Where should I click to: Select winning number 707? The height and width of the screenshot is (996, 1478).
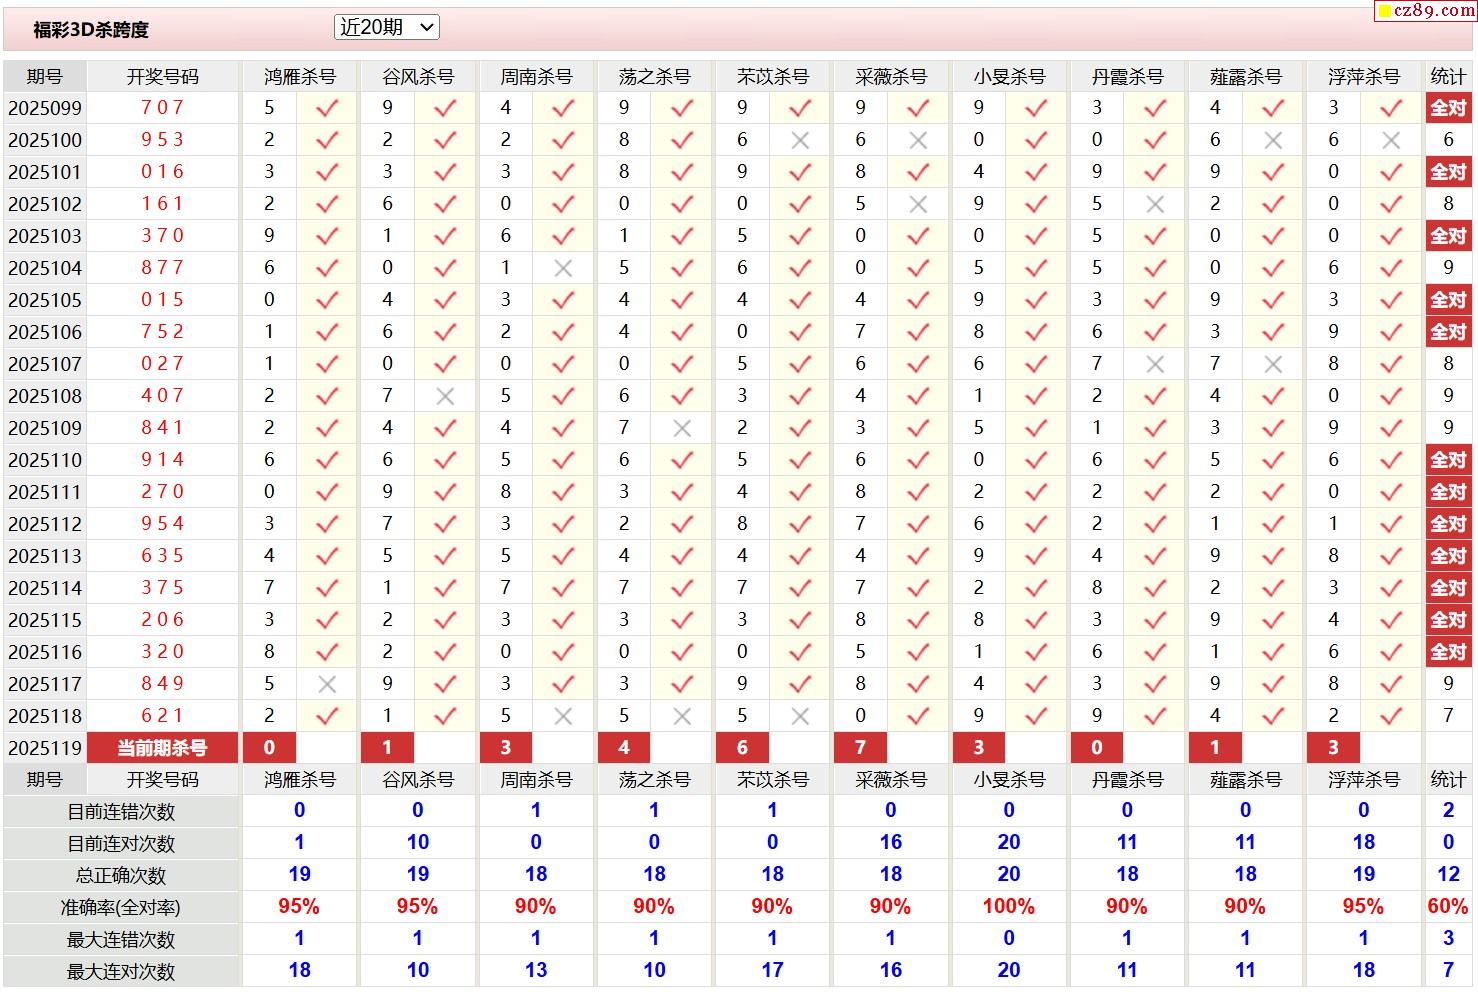pos(163,107)
